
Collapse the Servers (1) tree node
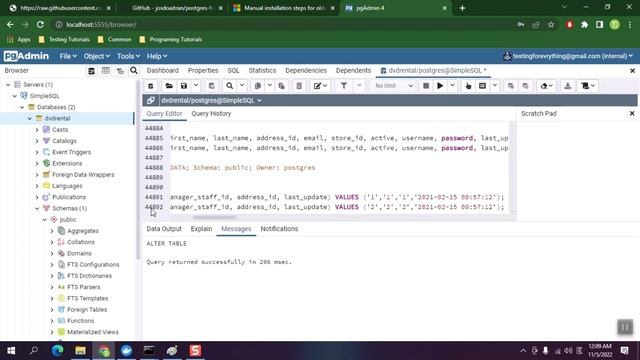(8, 85)
